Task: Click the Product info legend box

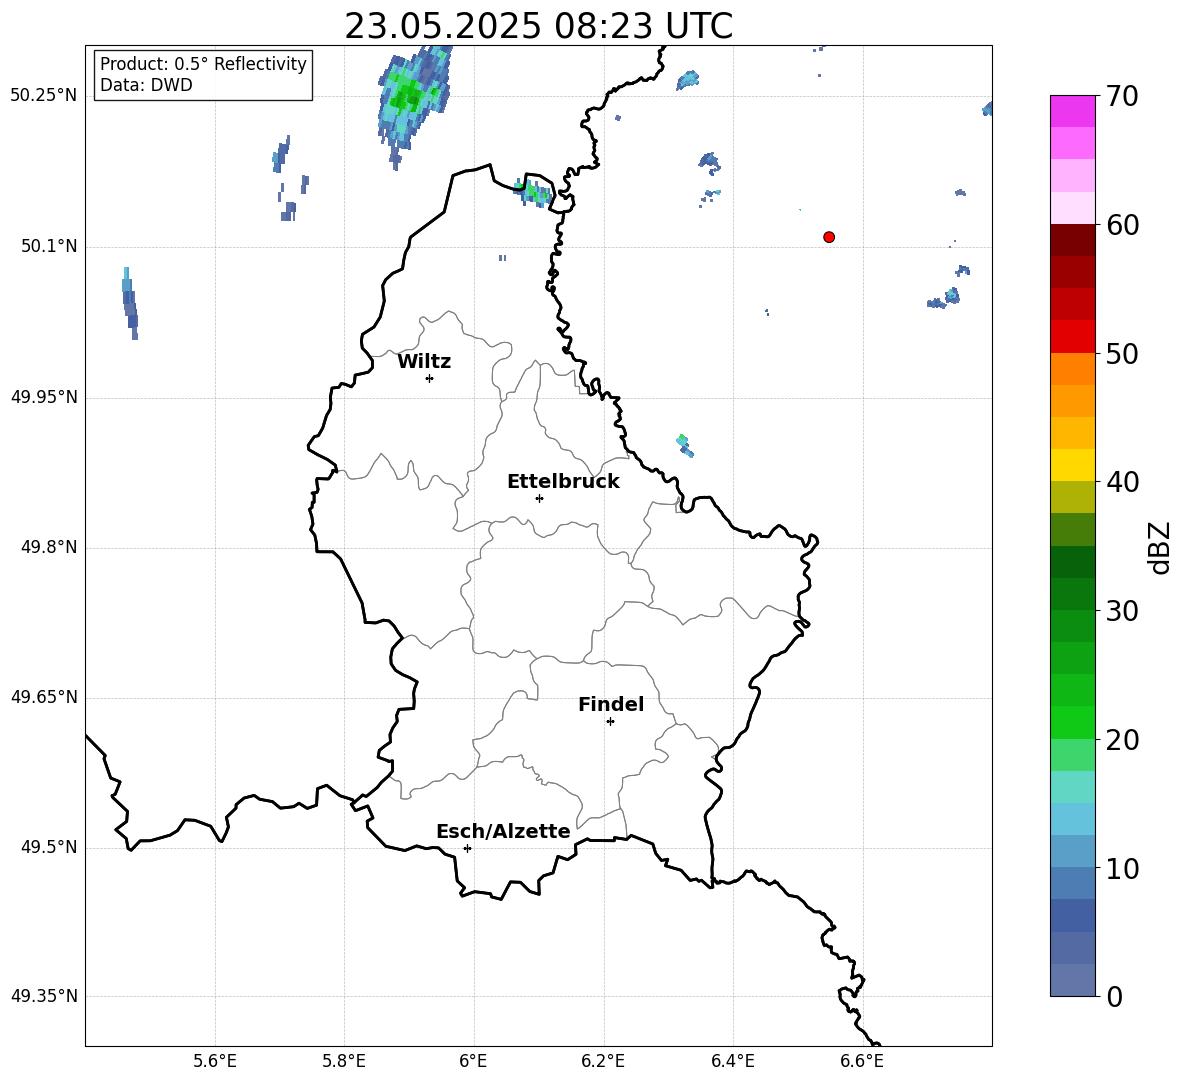Action: [203, 75]
